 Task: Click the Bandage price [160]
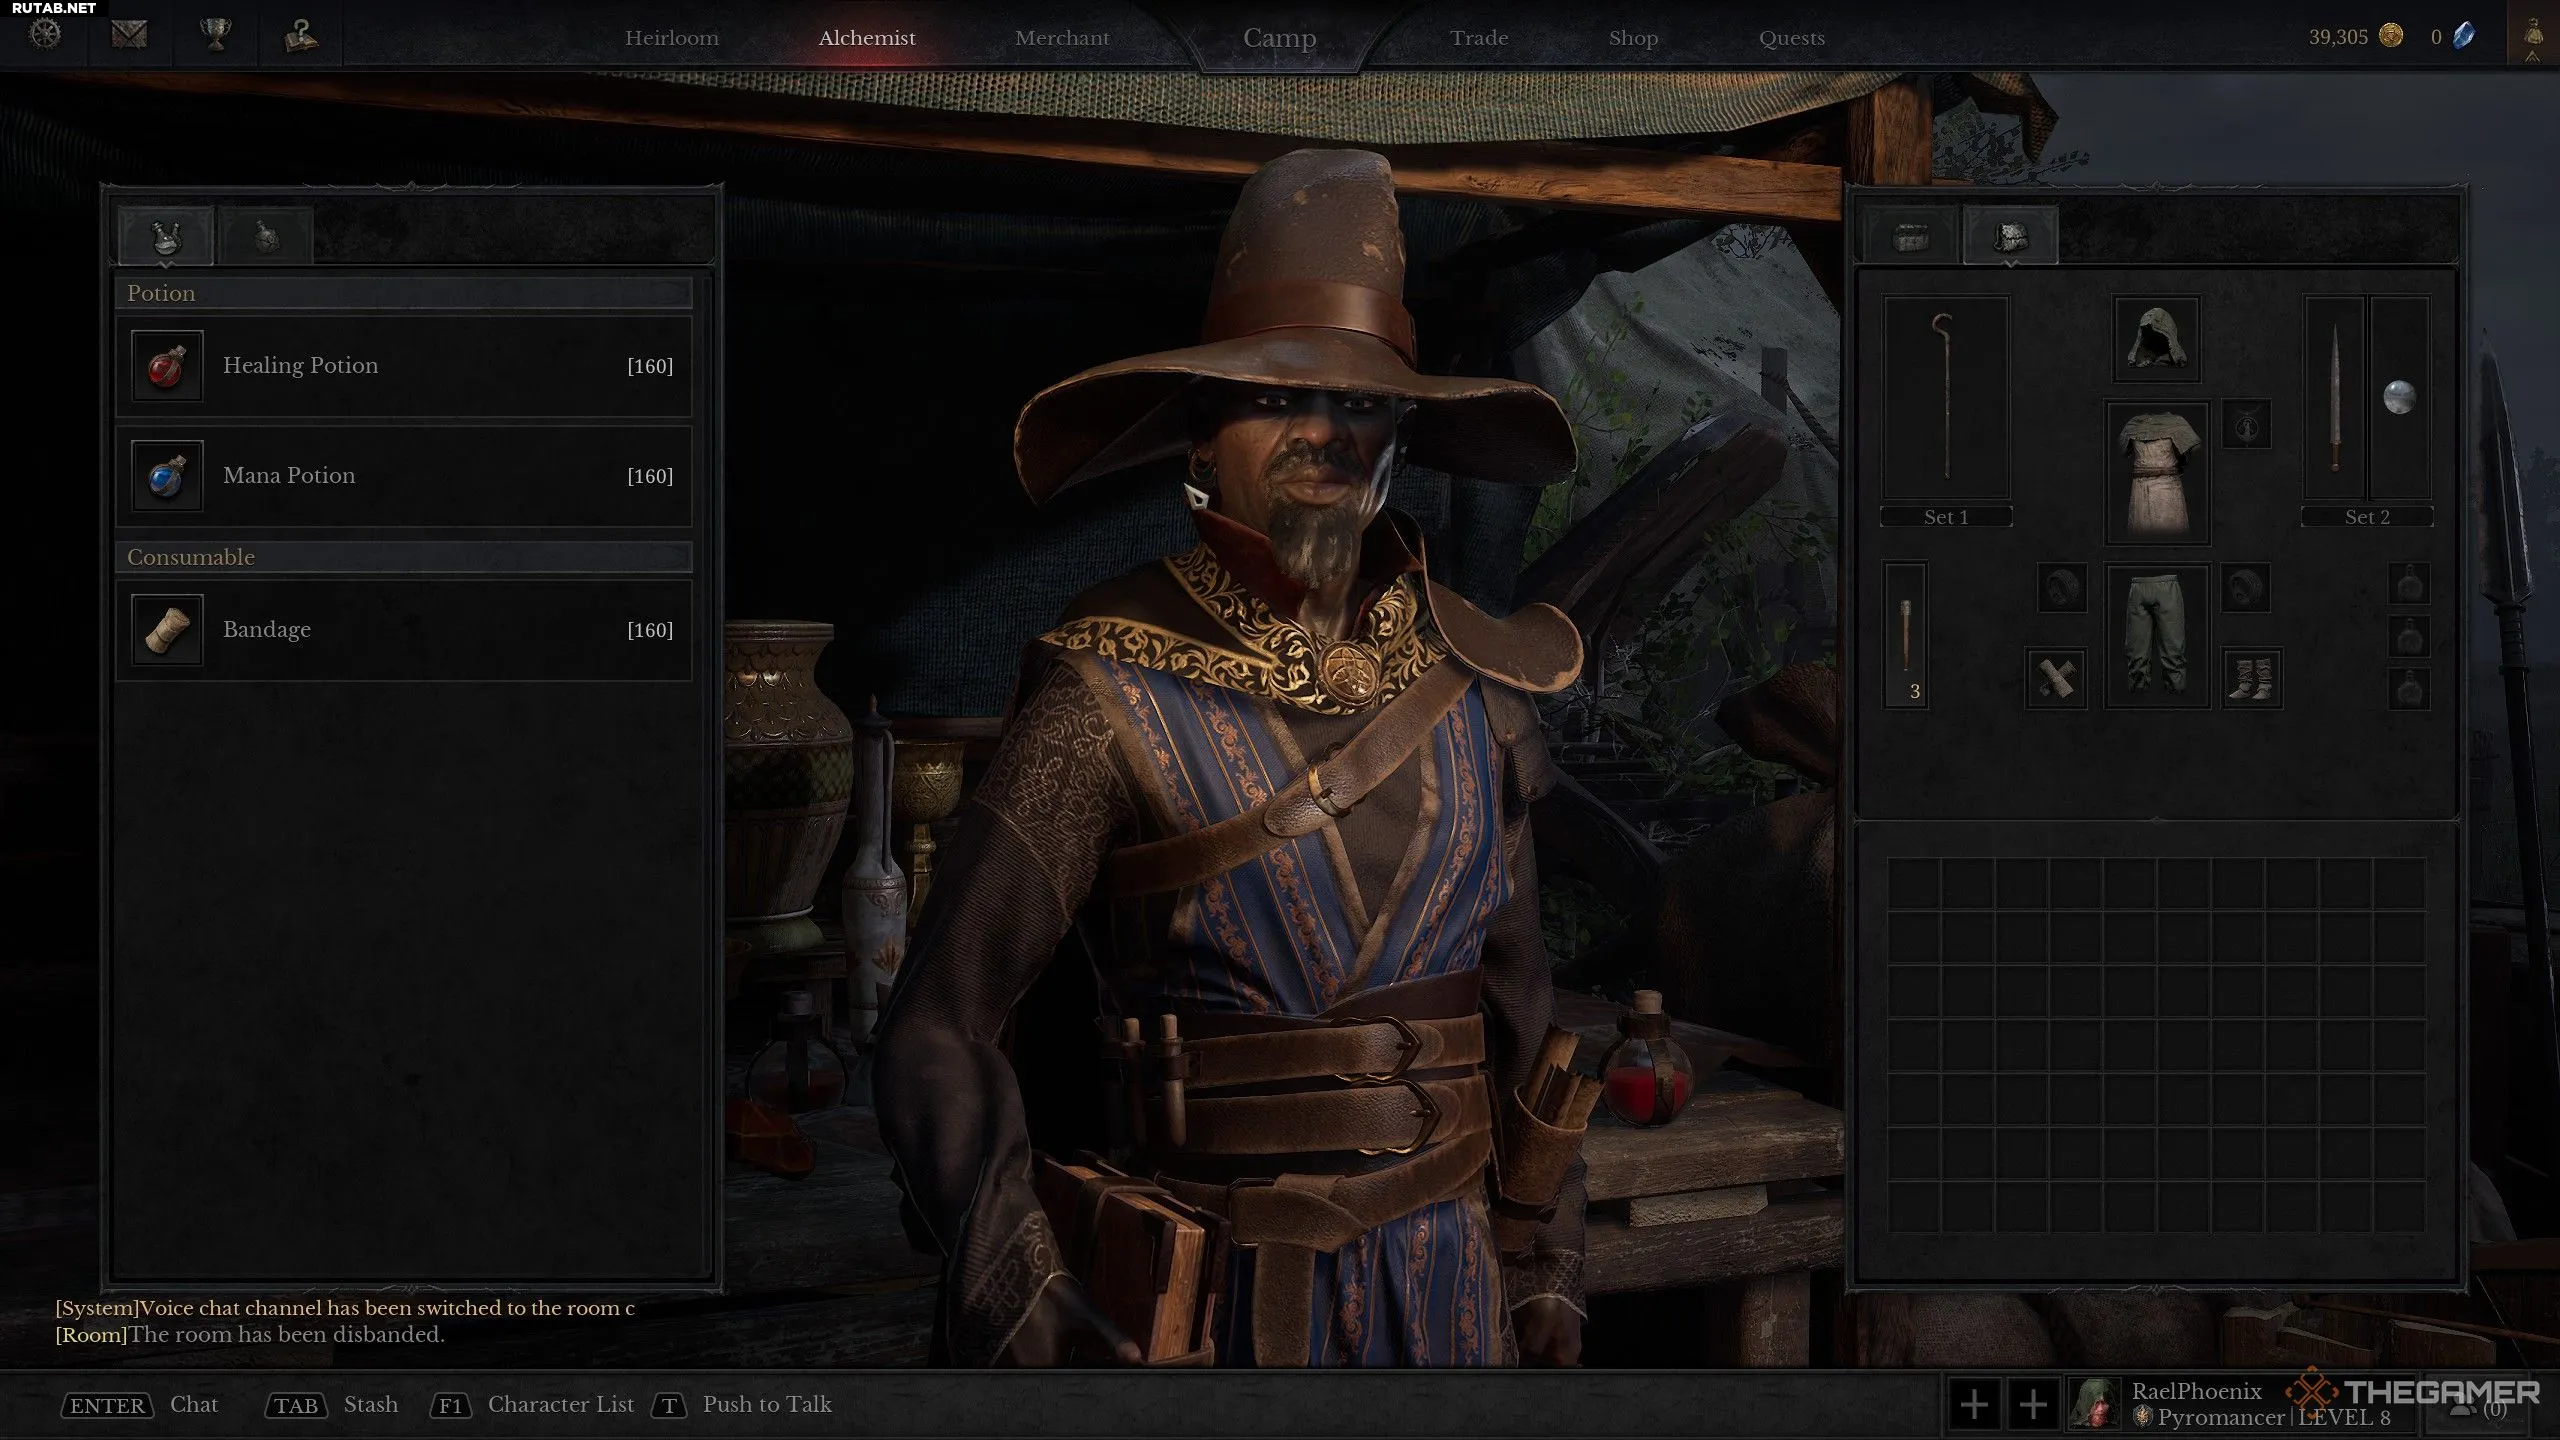[650, 630]
